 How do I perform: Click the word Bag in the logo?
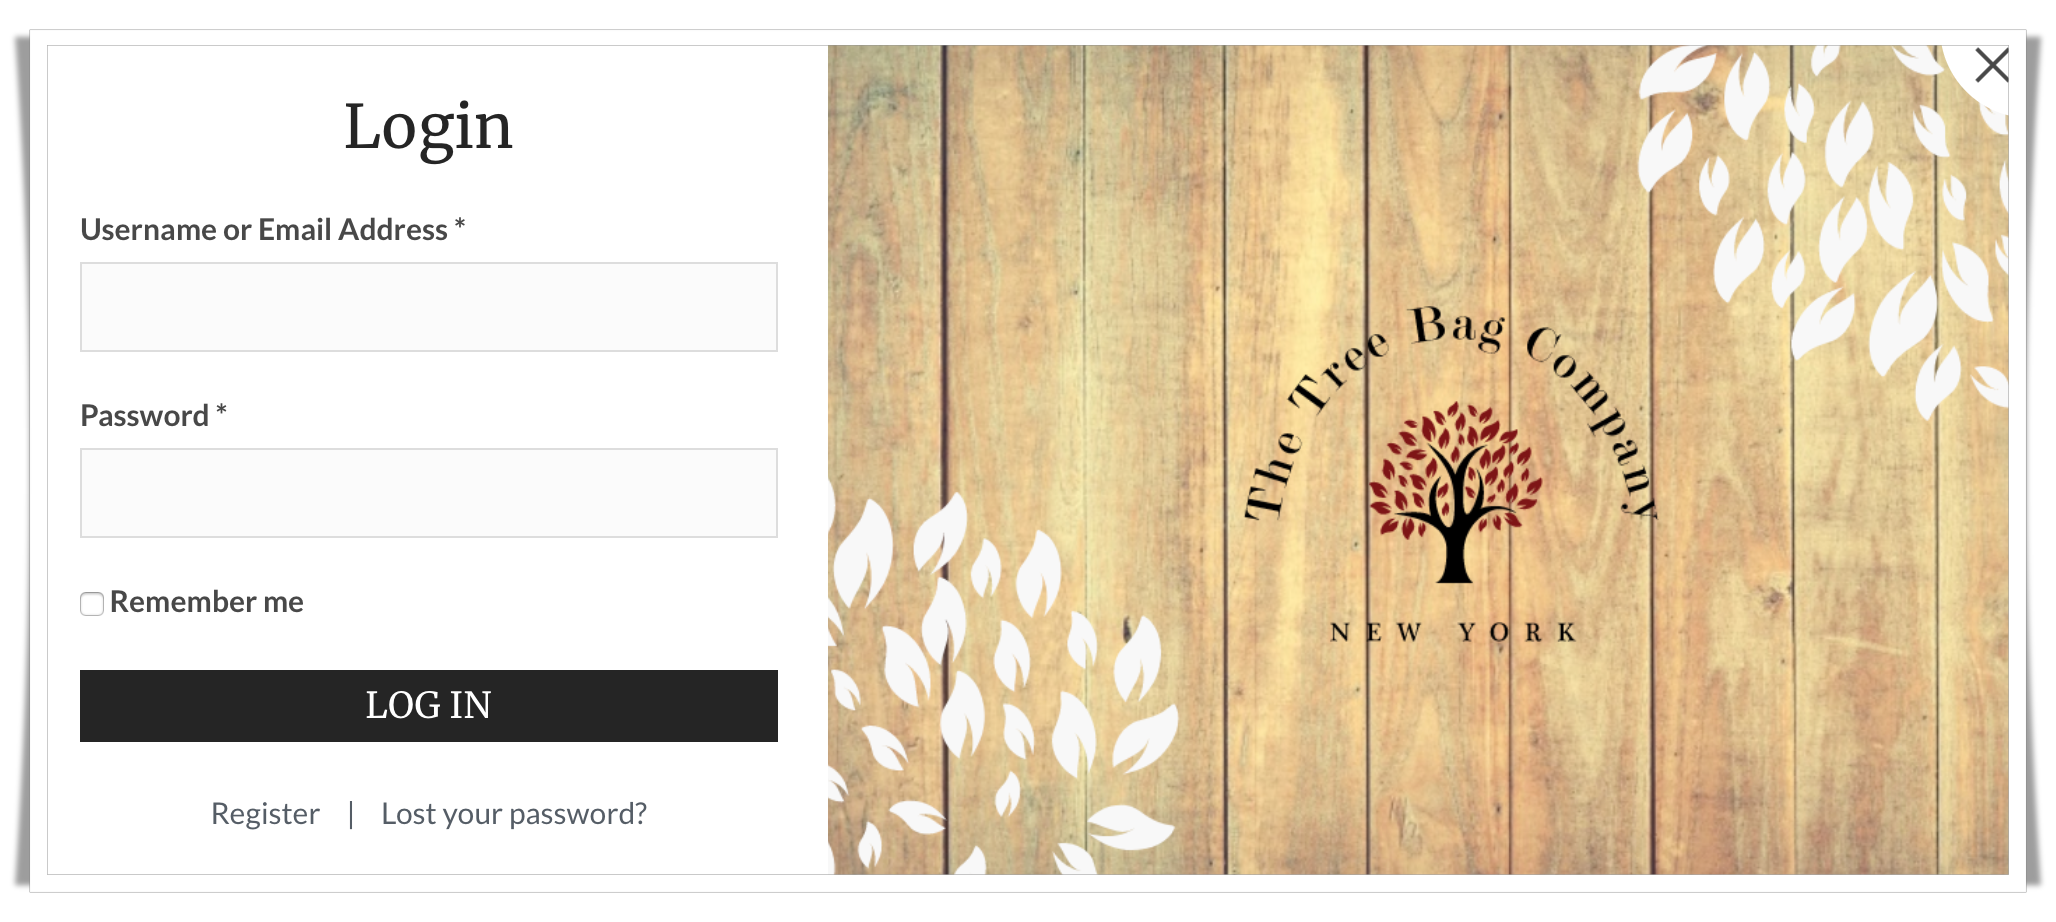click(x=1459, y=329)
